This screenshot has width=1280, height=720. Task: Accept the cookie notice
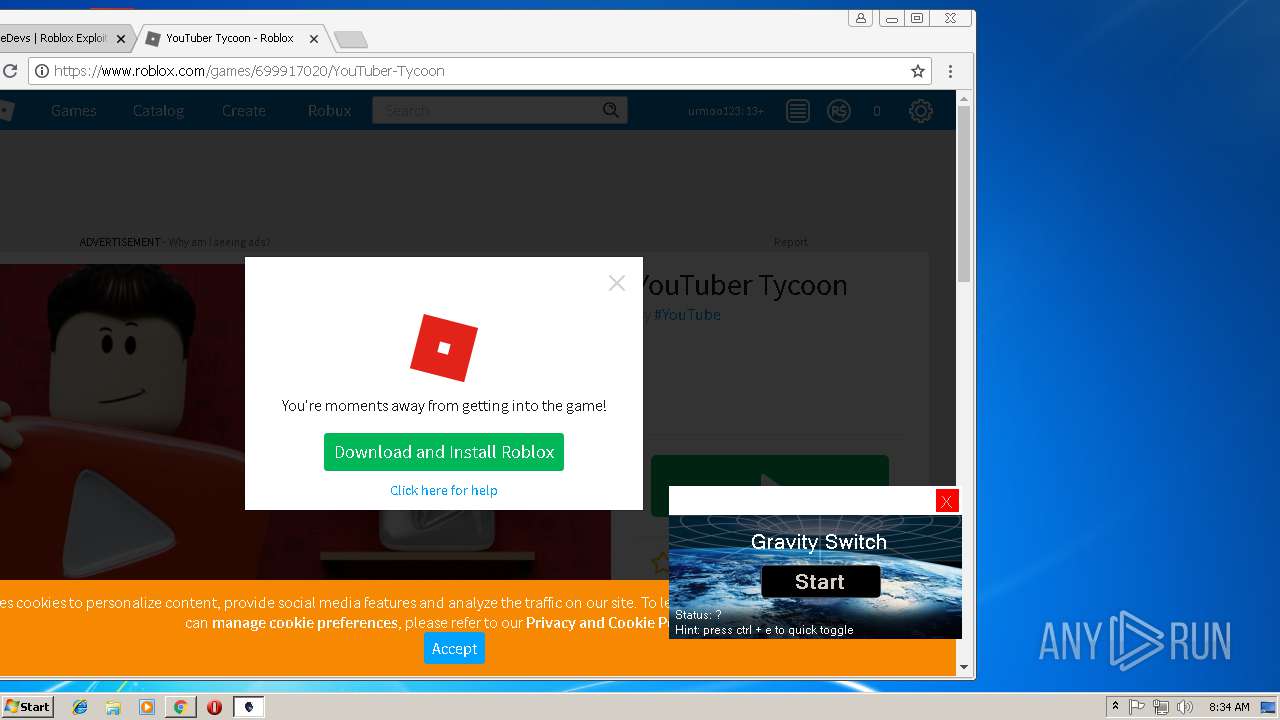[454, 649]
